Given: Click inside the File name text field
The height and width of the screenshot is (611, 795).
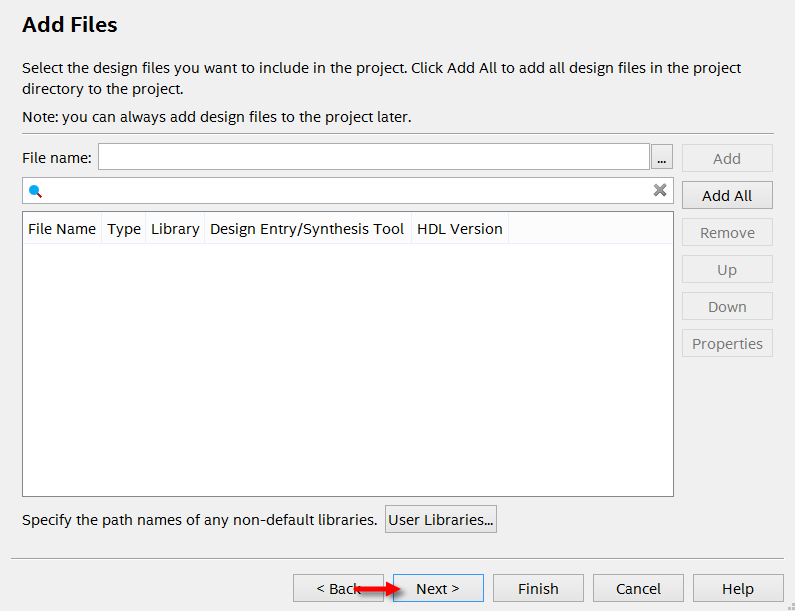Looking at the screenshot, I should [x=373, y=158].
